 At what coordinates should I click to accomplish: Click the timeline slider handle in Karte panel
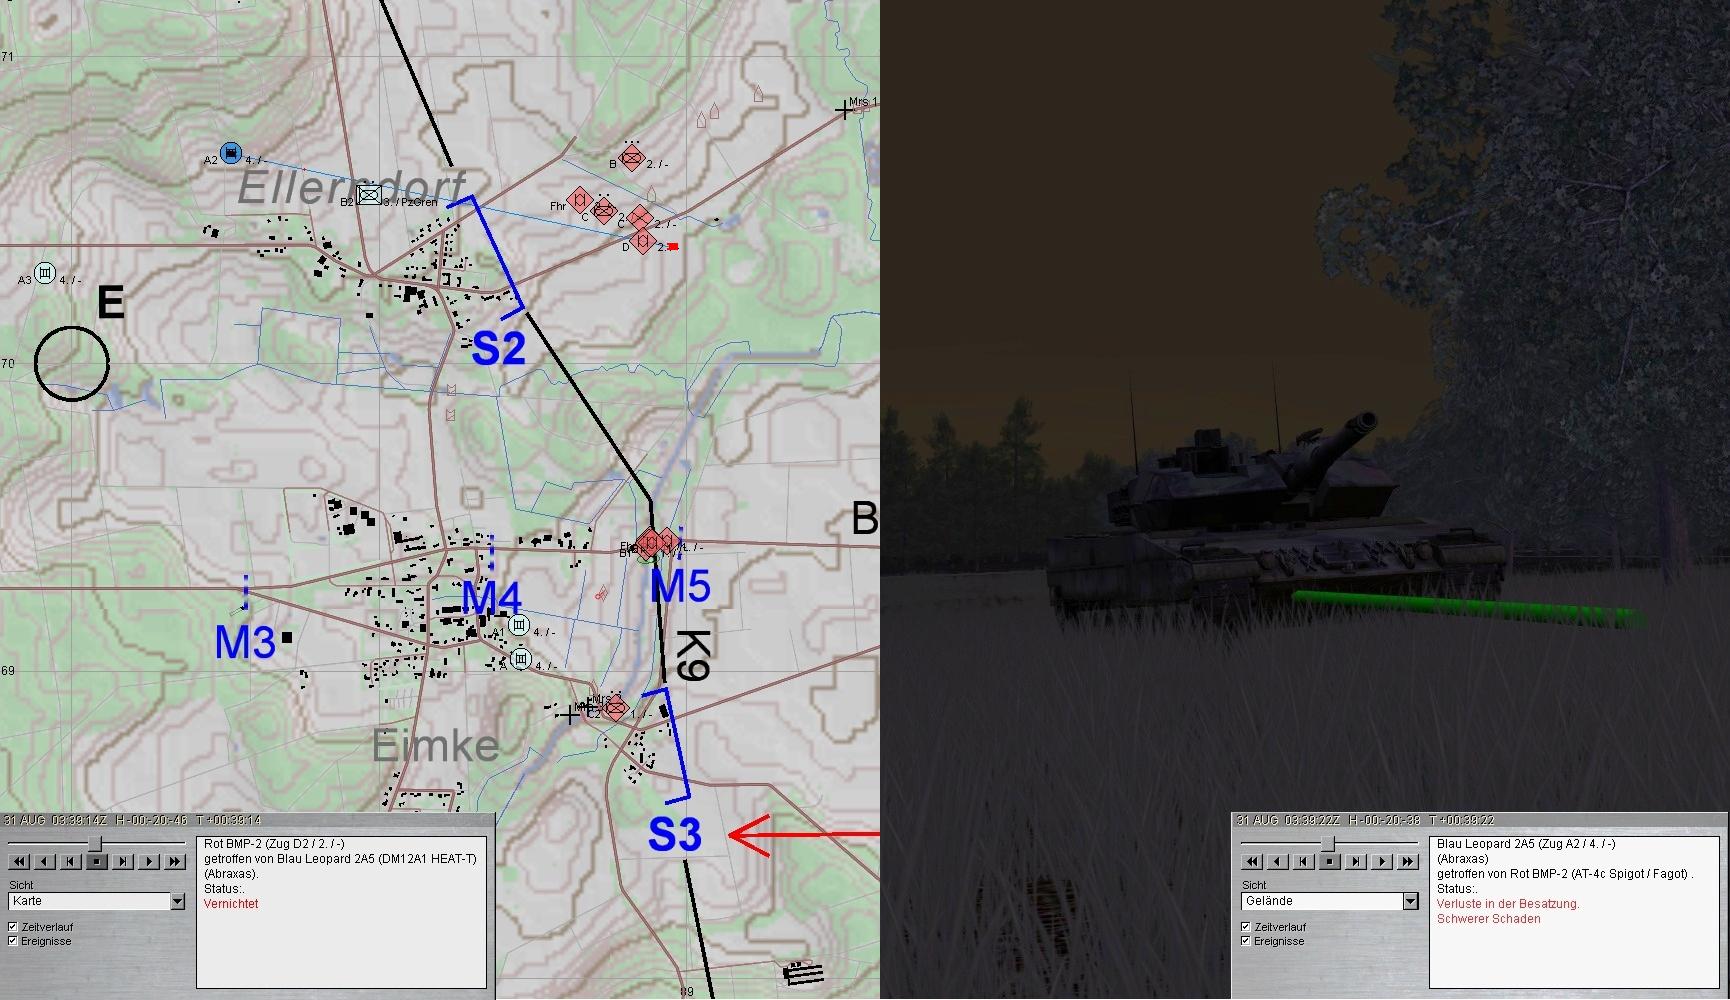click(96, 845)
